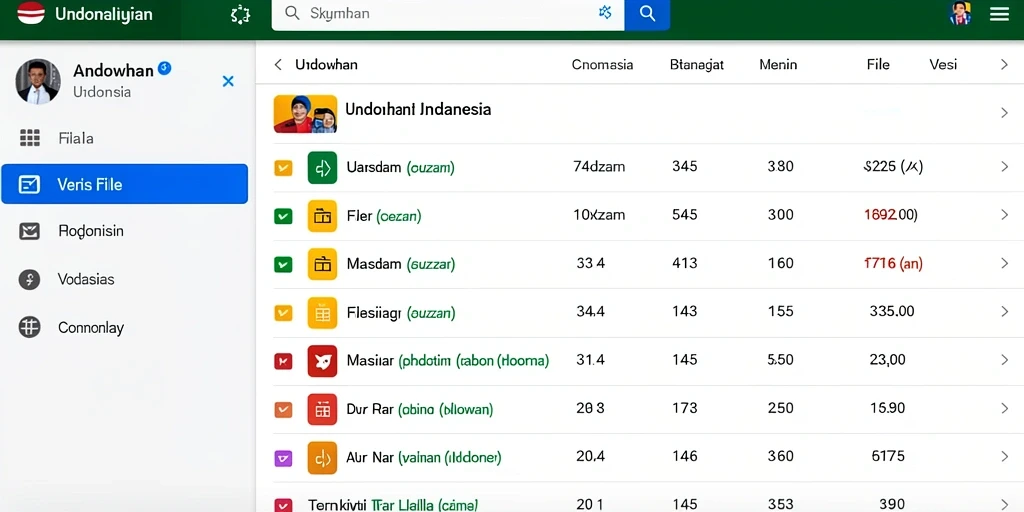Toggle the Aır Nar row checkbox
1024x512 pixels.
tap(283, 458)
